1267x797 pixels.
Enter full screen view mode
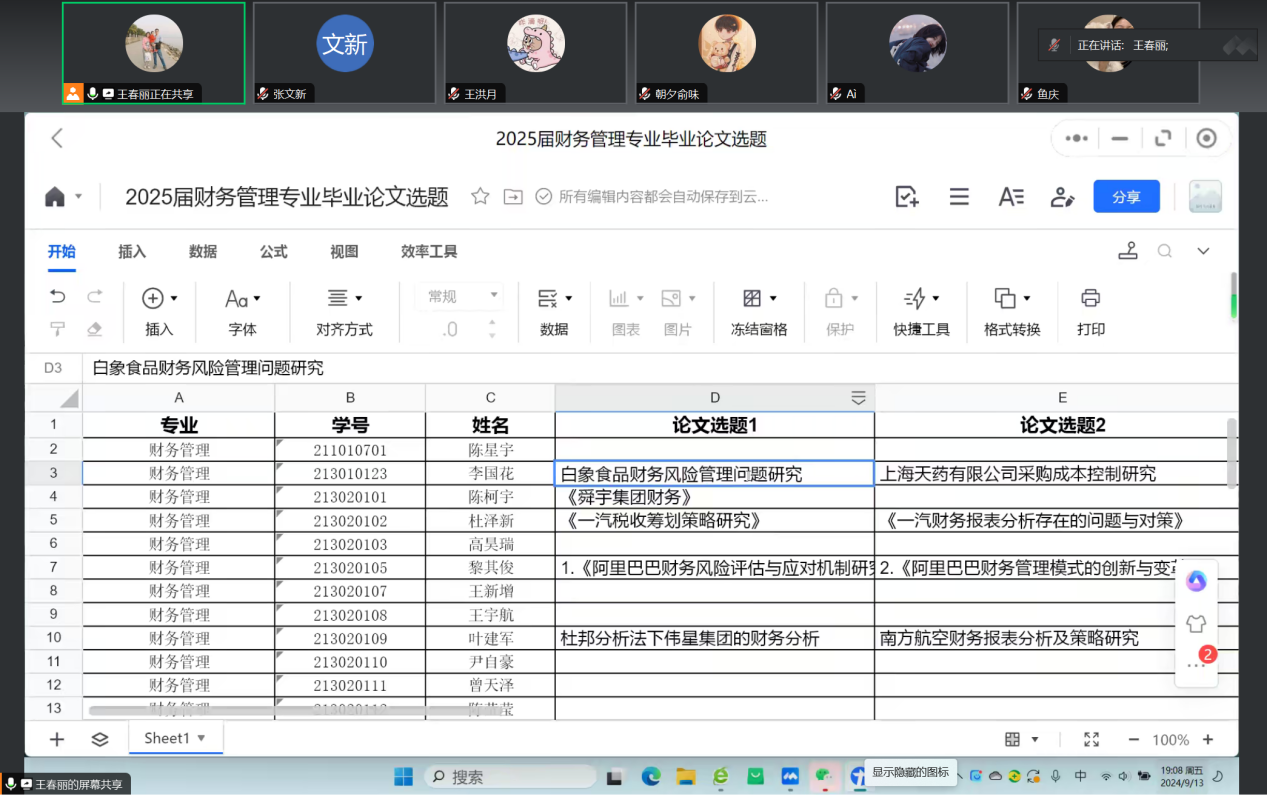pos(1091,739)
